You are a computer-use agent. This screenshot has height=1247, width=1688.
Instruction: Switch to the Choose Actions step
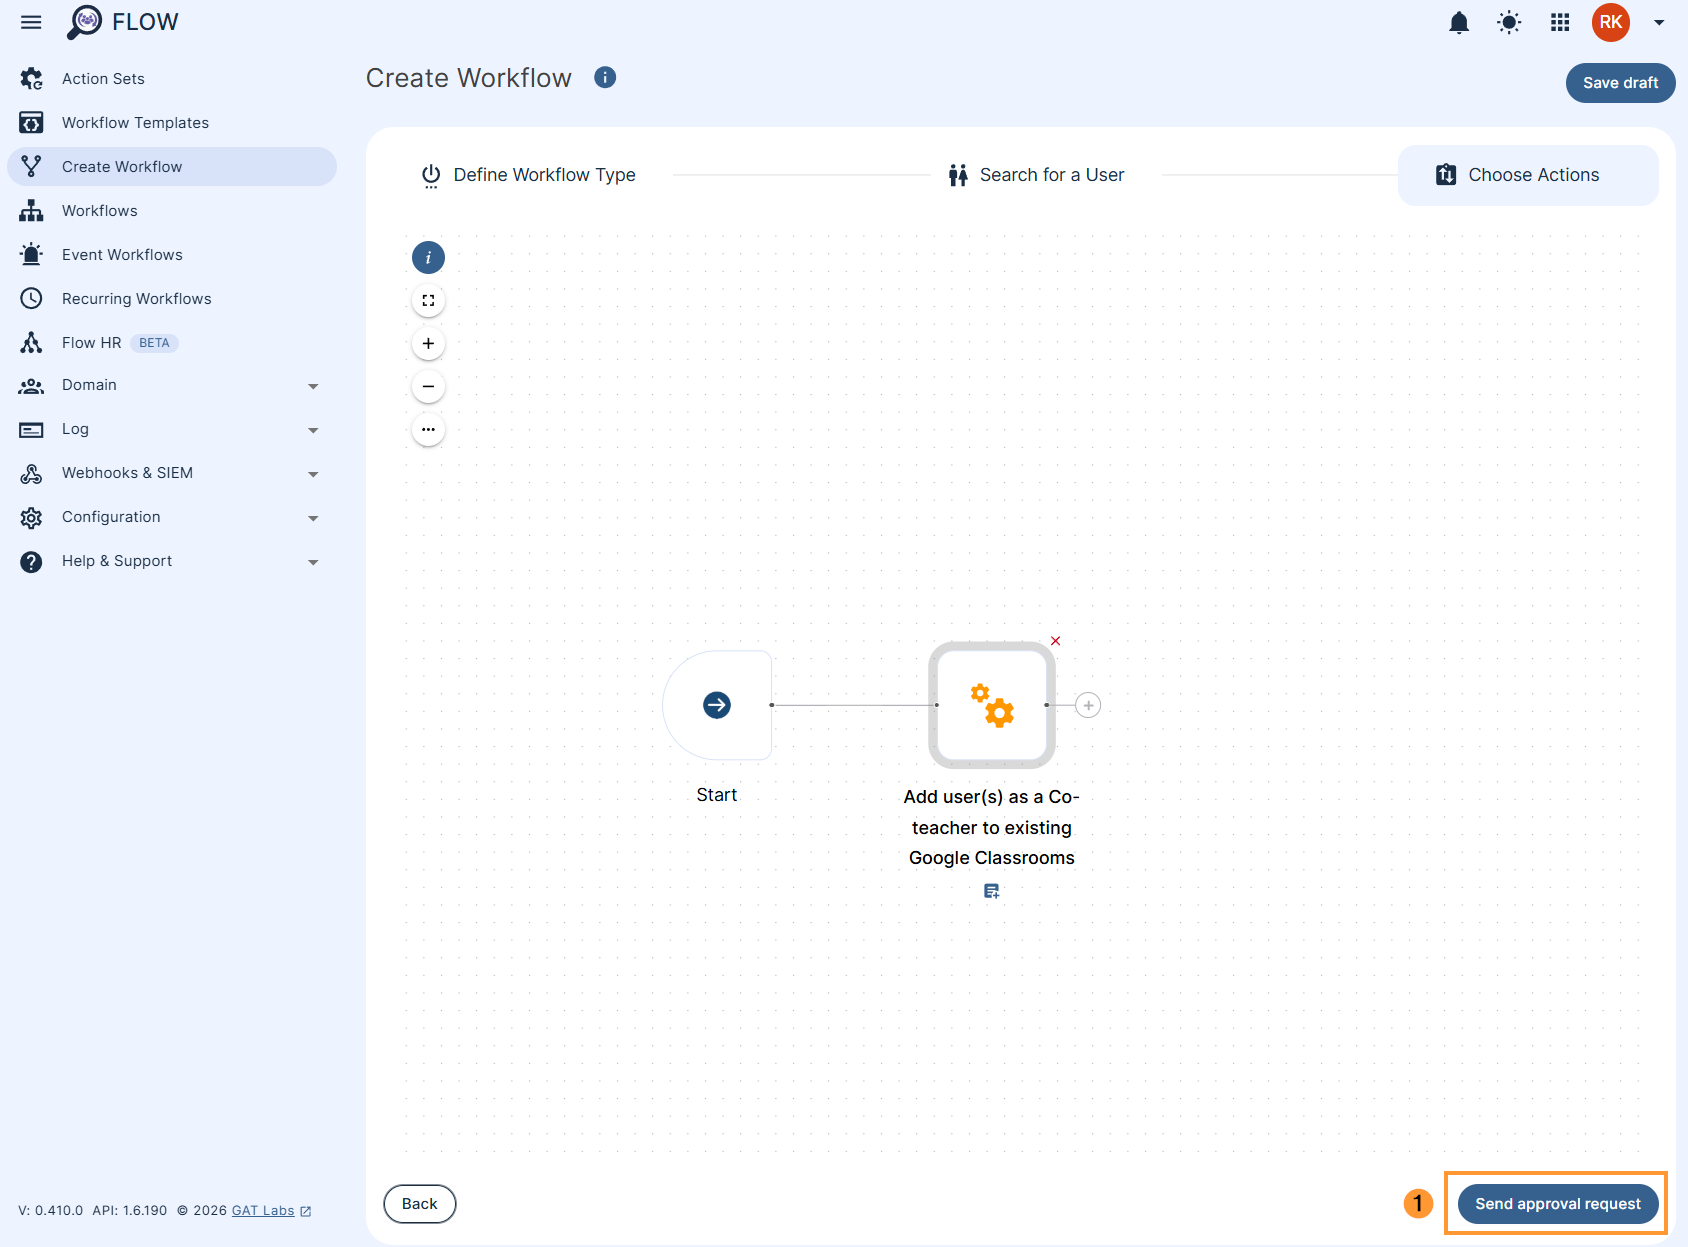click(1527, 174)
